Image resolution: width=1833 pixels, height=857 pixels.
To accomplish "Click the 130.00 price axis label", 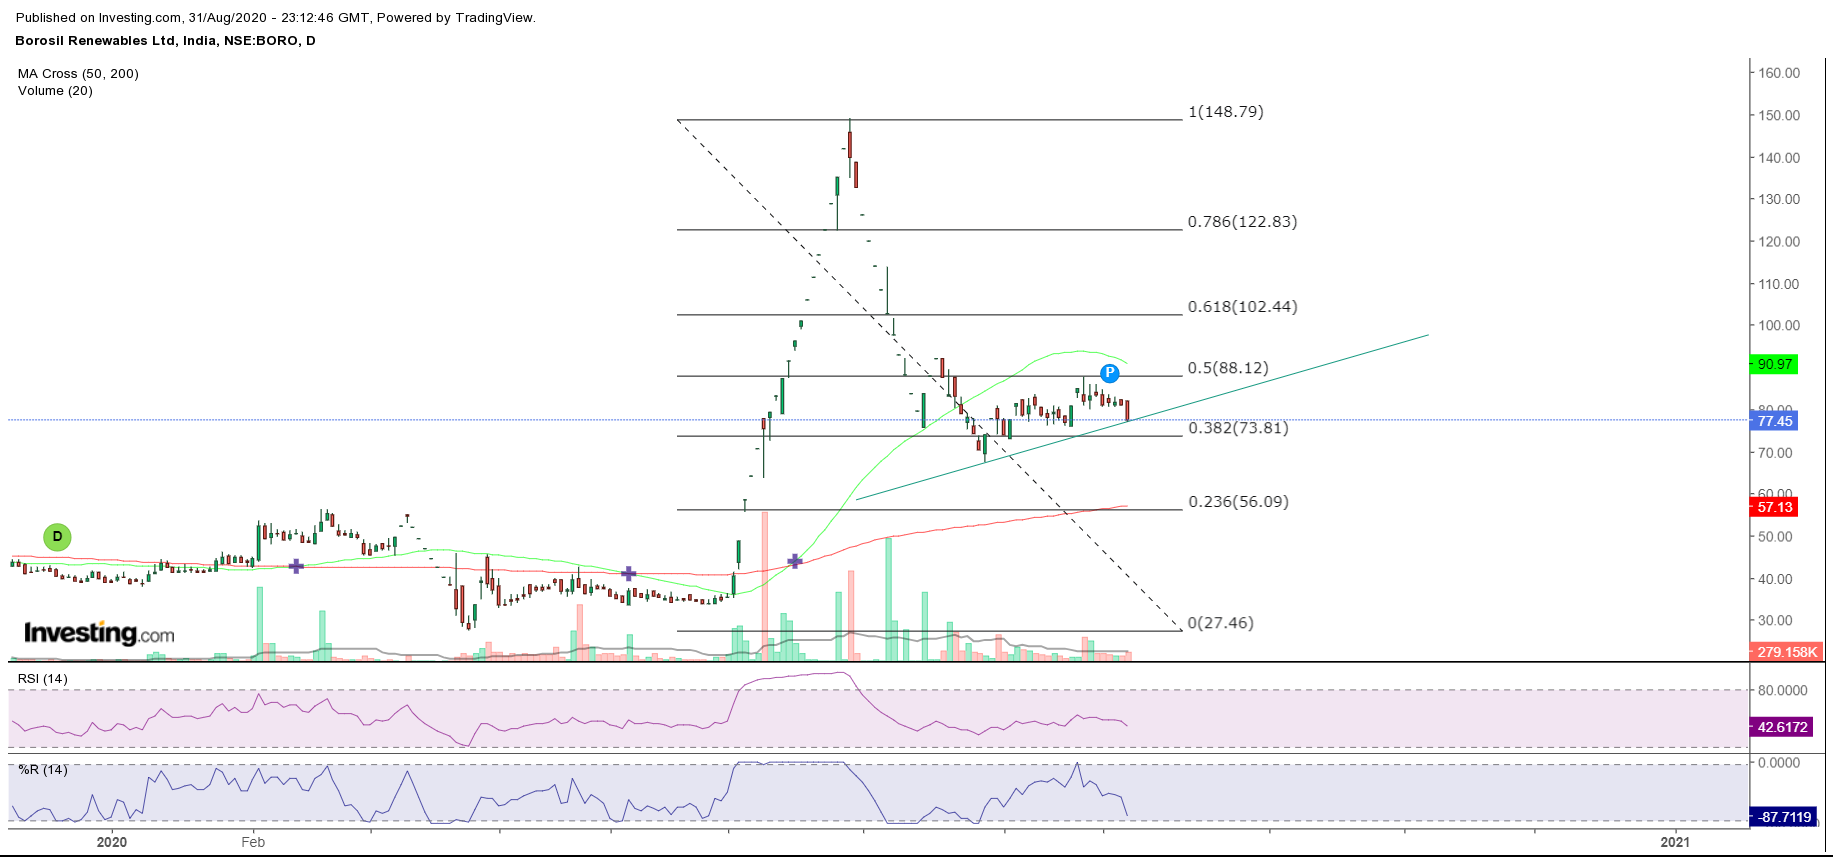I will [1779, 200].
